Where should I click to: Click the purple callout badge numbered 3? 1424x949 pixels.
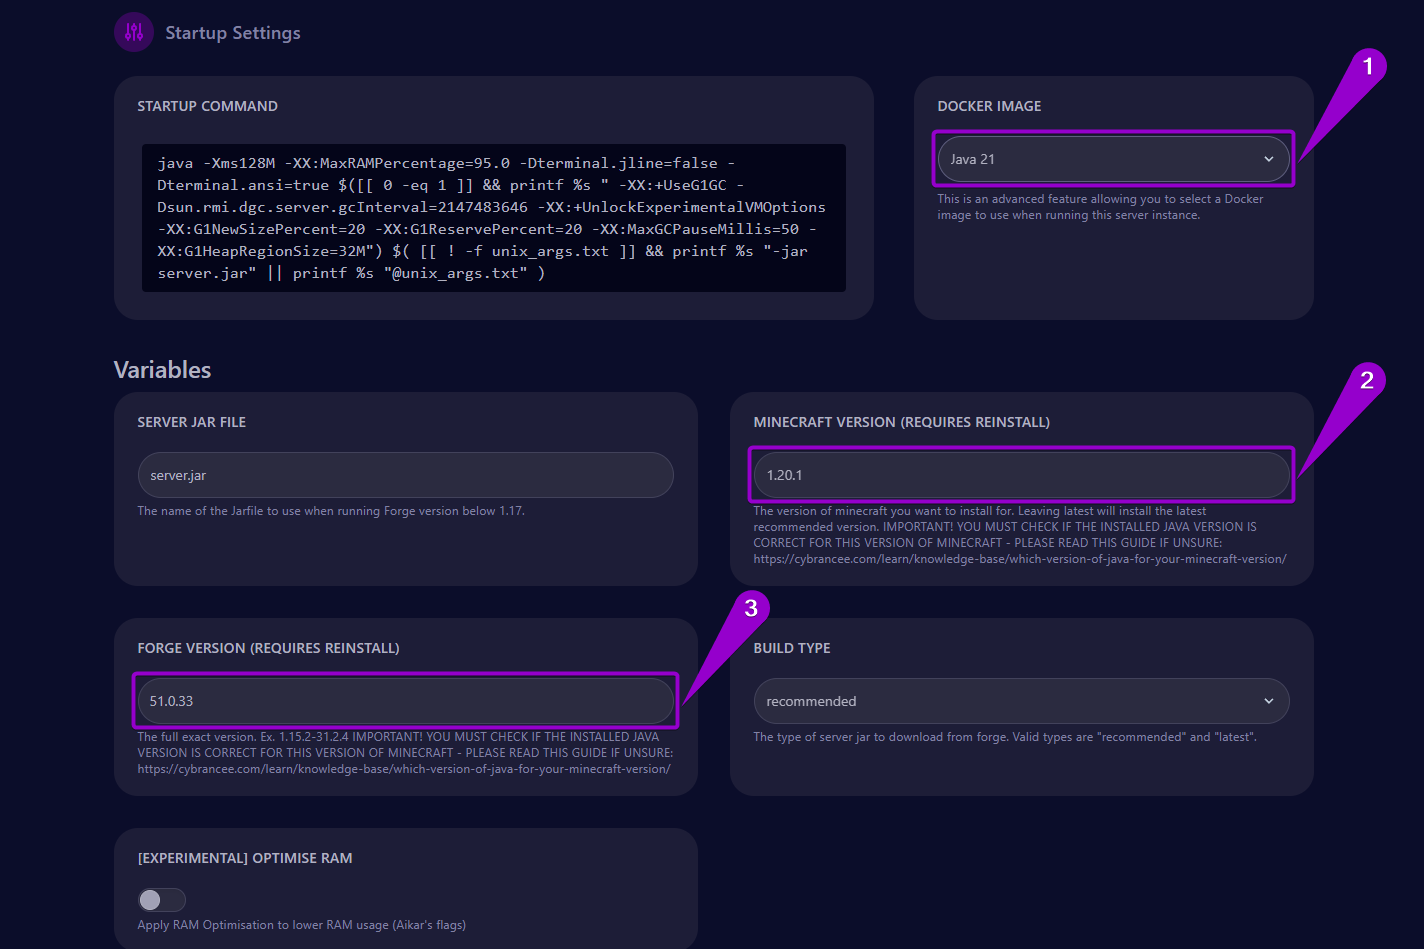click(753, 605)
